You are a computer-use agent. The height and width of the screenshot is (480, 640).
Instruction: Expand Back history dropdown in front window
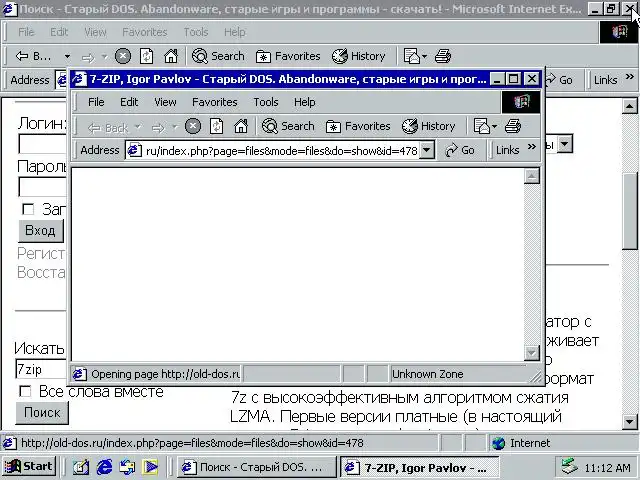pyautogui.click(x=138, y=127)
